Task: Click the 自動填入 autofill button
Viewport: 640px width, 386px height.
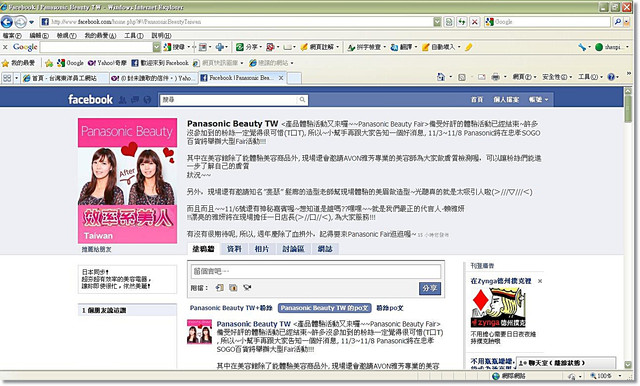Action: click(439, 47)
